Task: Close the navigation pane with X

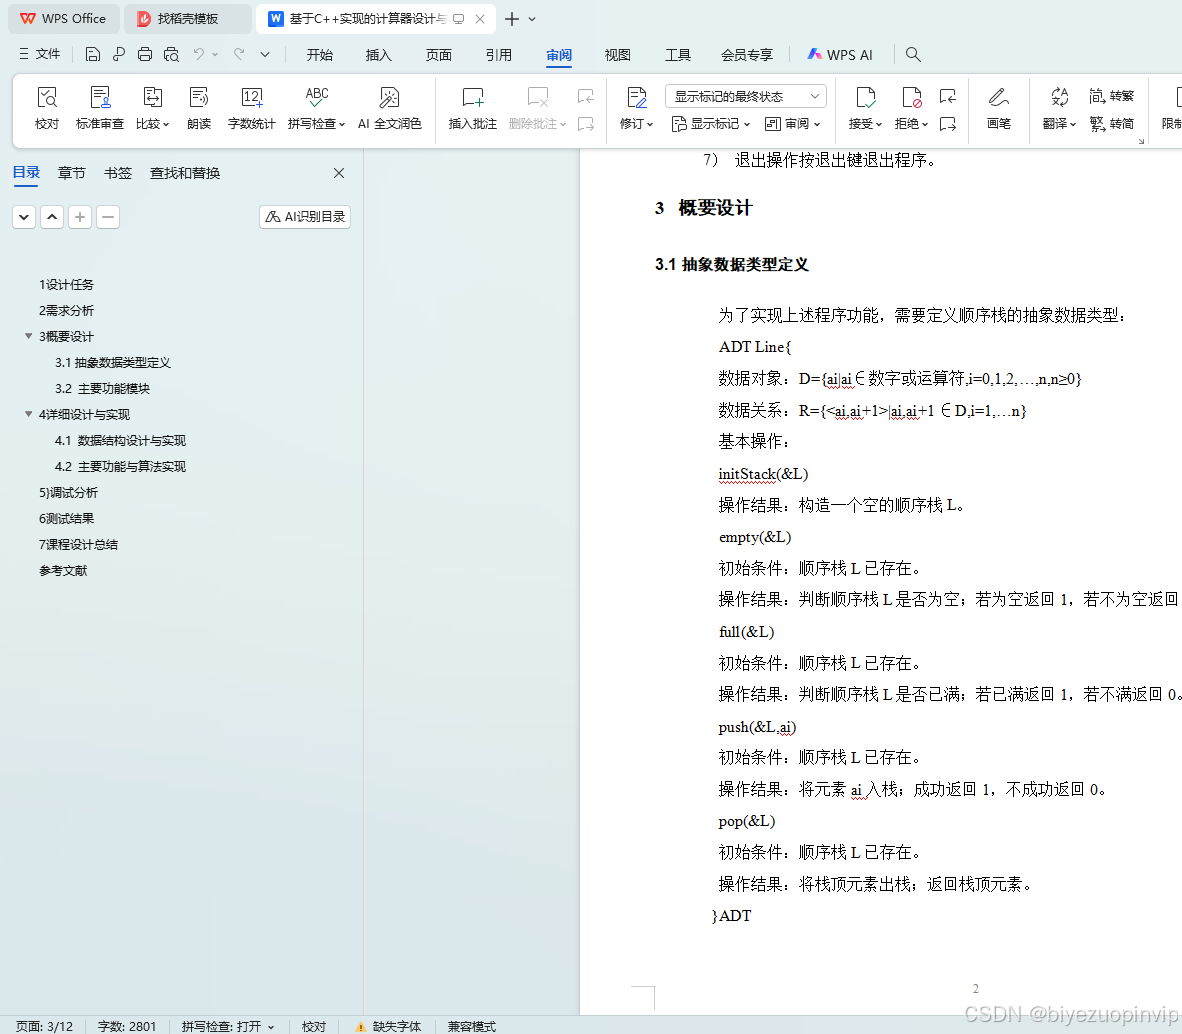Action: [339, 173]
